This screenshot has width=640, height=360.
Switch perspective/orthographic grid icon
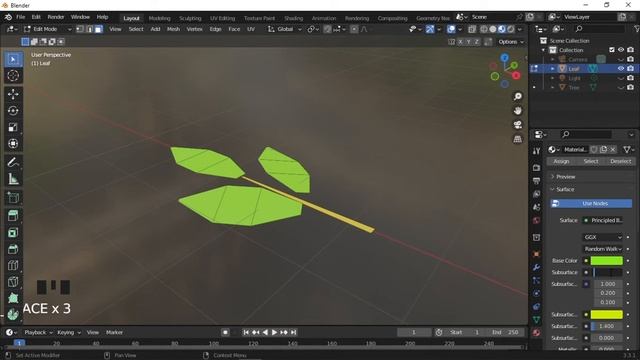(518, 139)
